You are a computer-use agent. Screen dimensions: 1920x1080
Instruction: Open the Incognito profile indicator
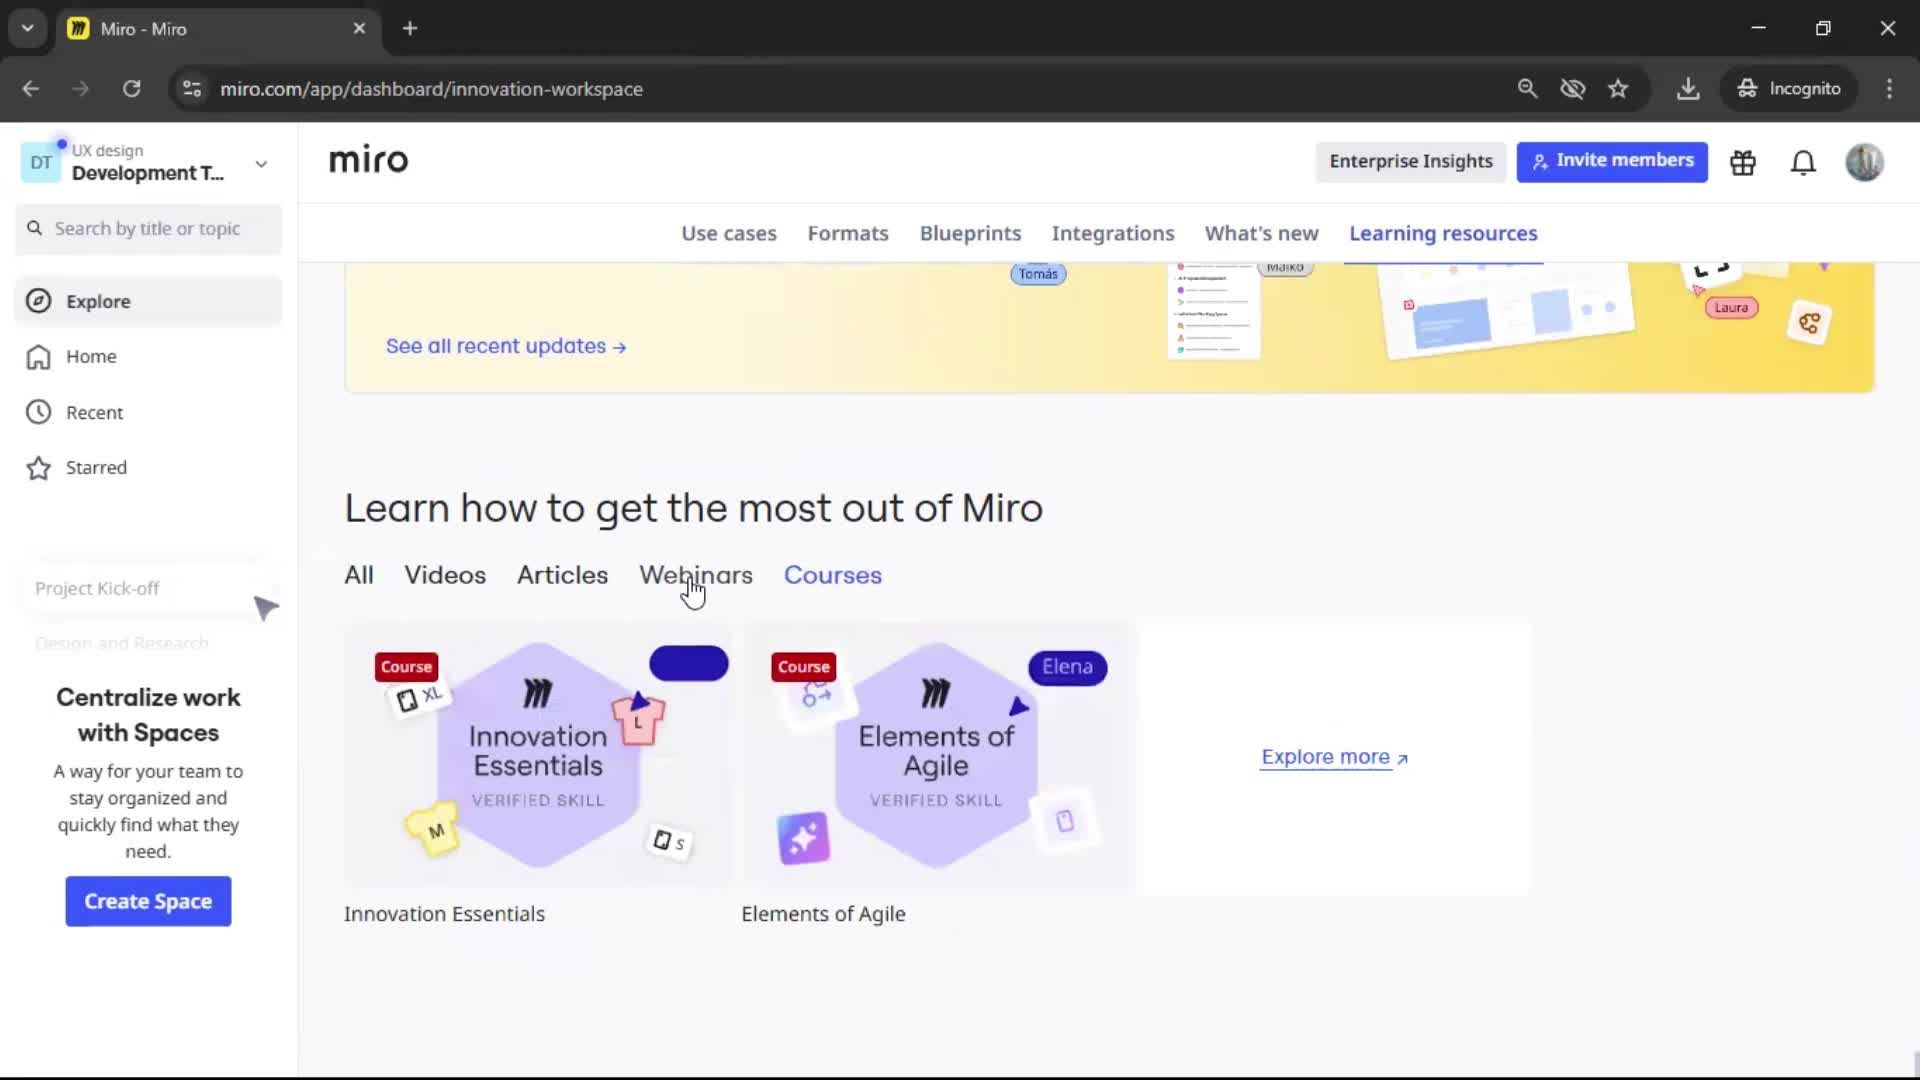[1789, 88]
